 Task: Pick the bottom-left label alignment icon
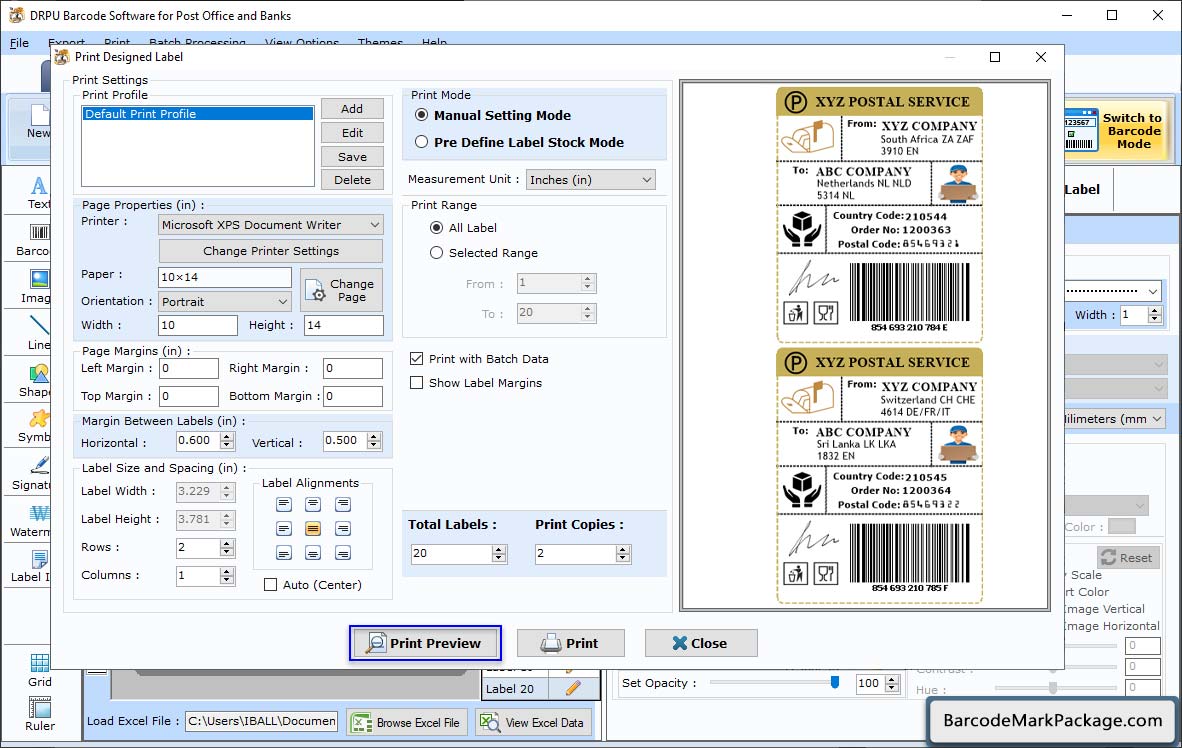pos(283,553)
